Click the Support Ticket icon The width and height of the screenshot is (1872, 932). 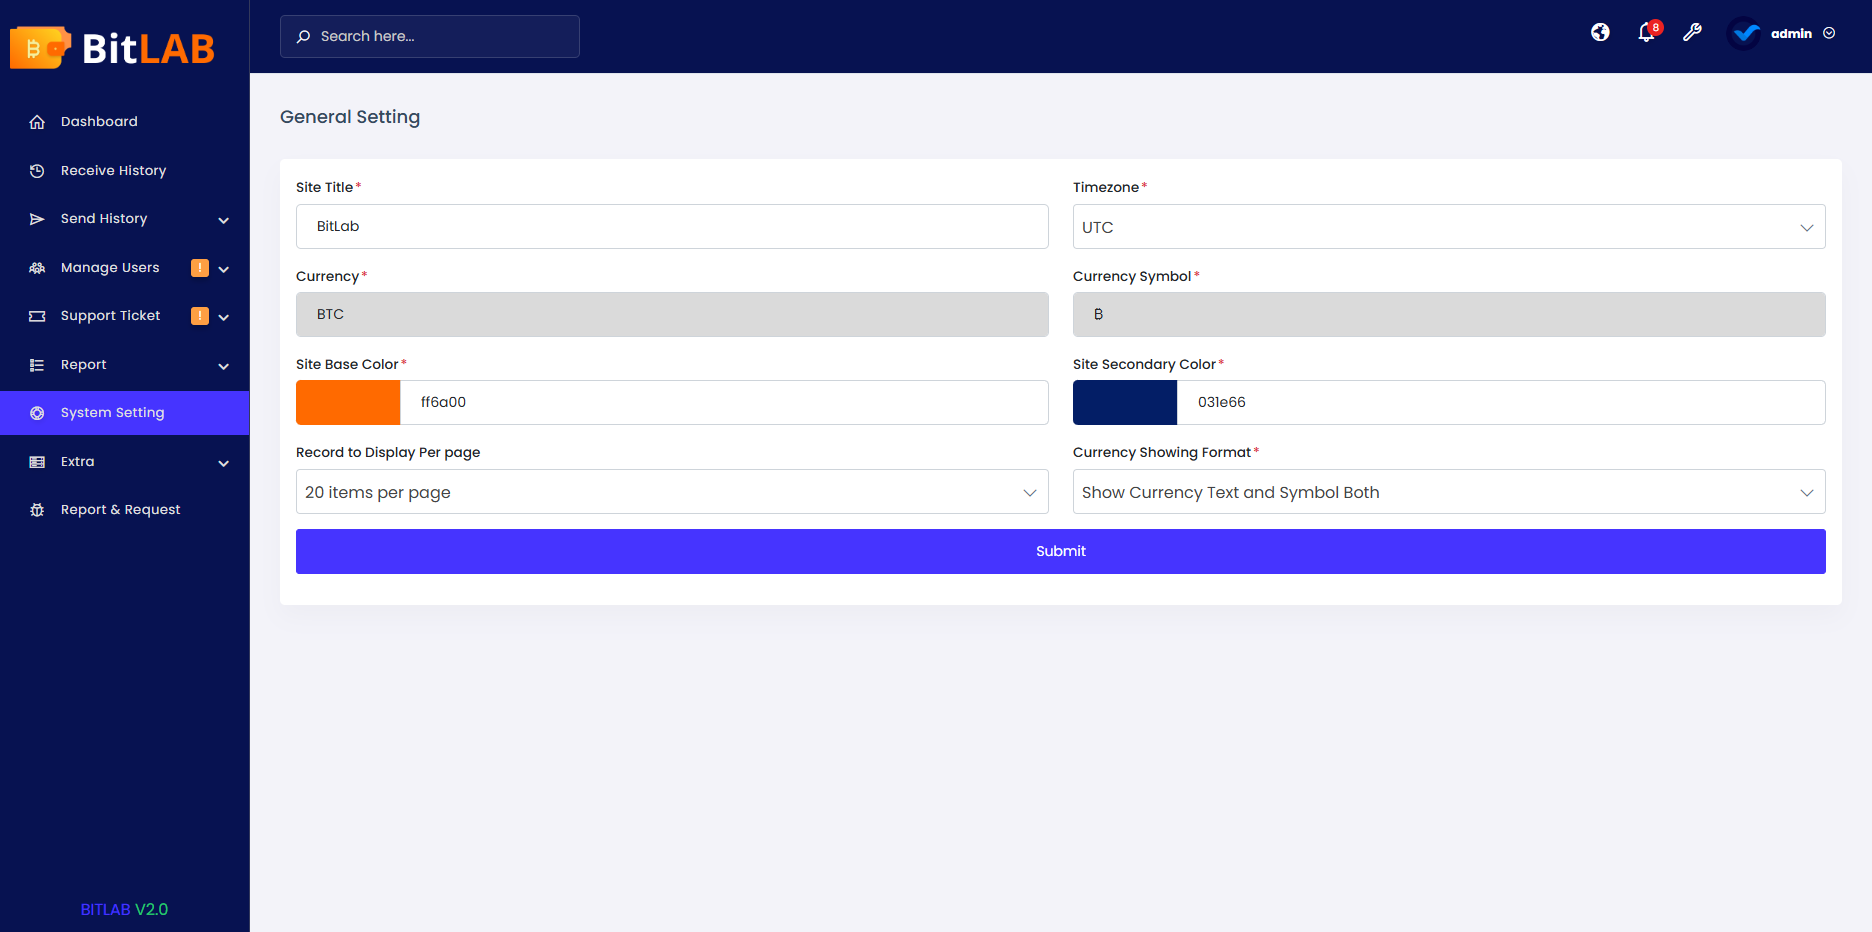pyautogui.click(x=37, y=316)
